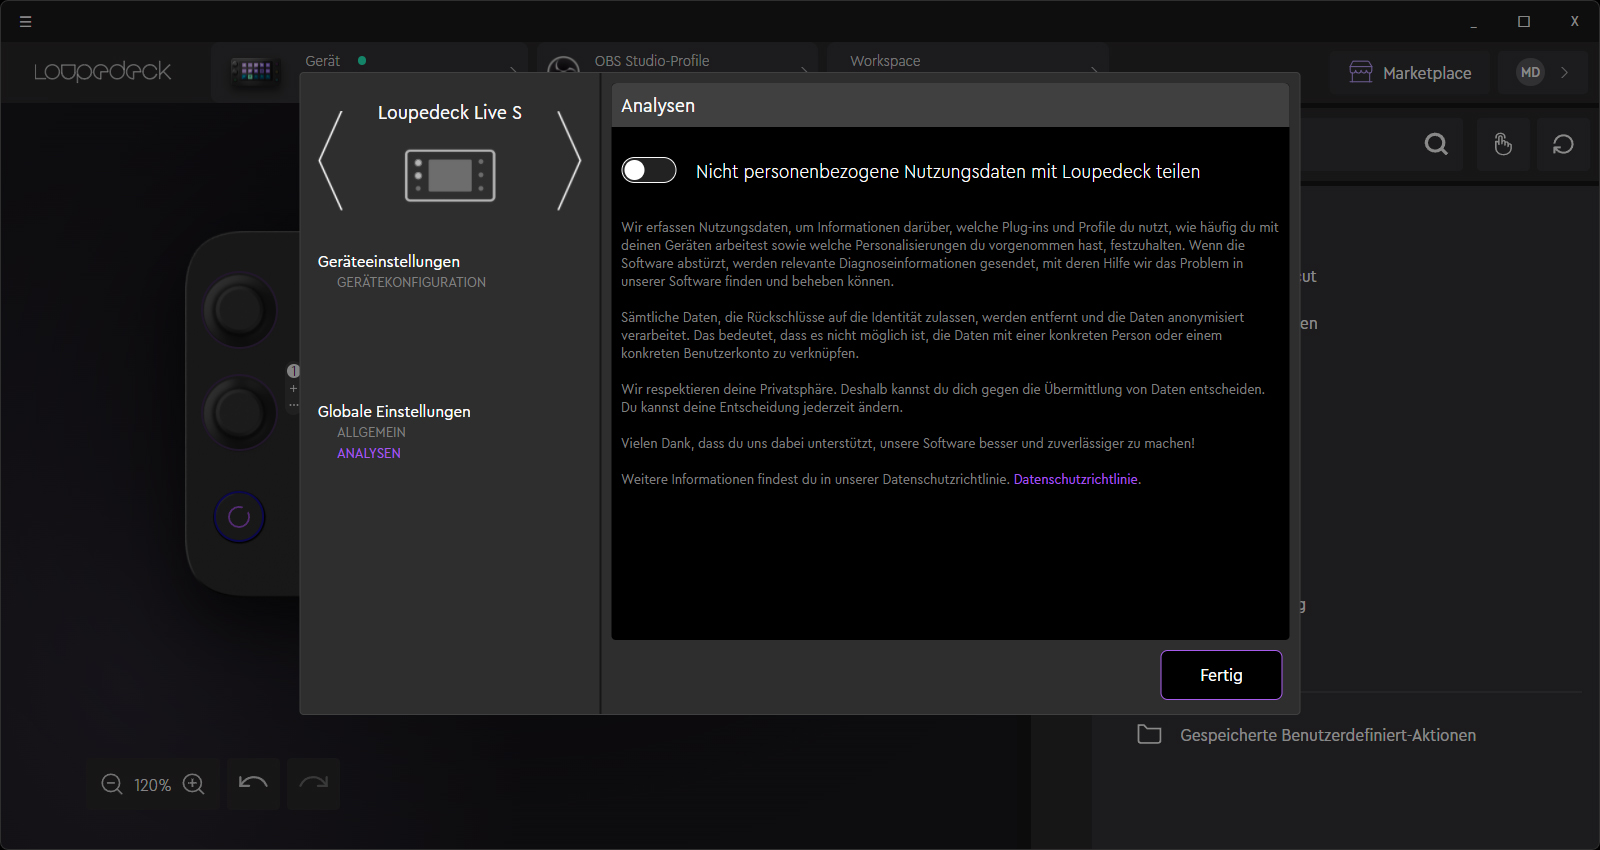Image resolution: width=1600 pixels, height=850 pixels.
Task: Go to previous device with left arrow
Action: coord(331,160)
